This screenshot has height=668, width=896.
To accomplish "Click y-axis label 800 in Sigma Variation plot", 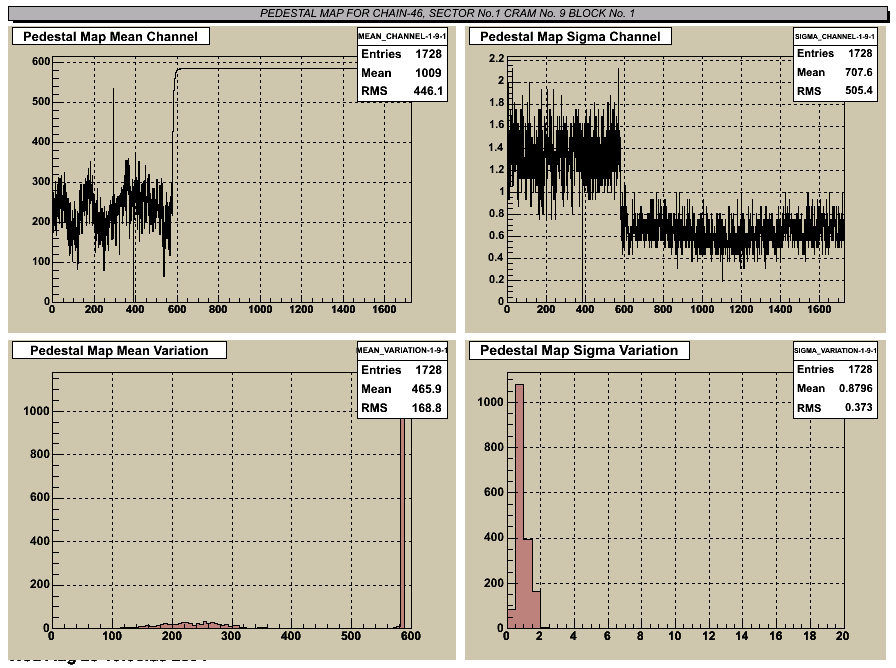I will [x=494, y=447].
